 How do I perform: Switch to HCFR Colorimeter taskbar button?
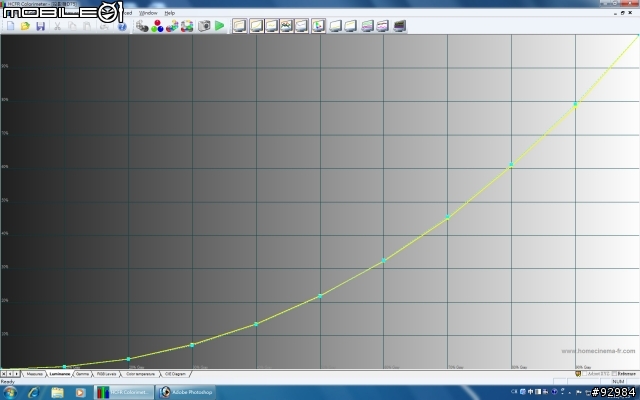pos(124,392)
